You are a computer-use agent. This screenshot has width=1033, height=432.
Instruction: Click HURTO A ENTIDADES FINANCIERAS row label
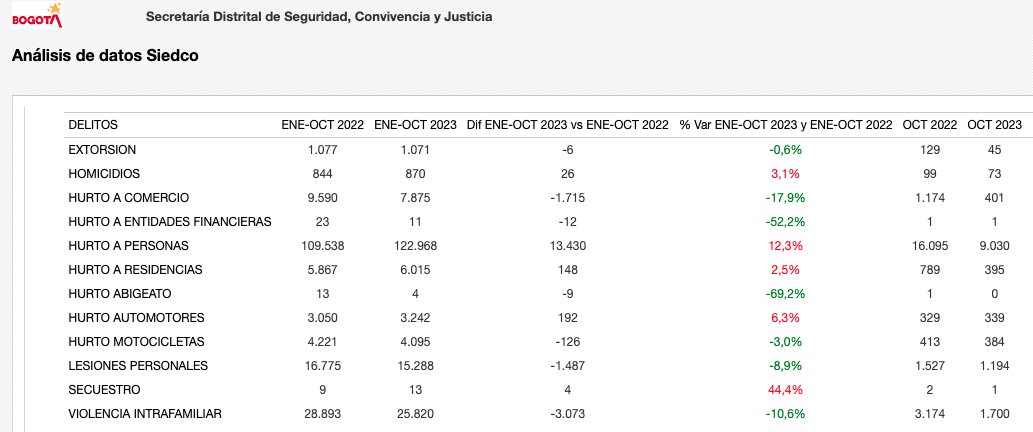click(x=170, y=222)
